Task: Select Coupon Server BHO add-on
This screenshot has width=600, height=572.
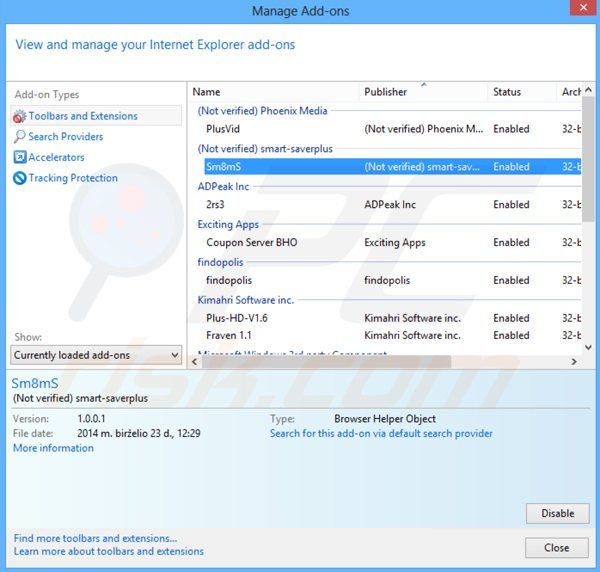Action: (251, 243)
